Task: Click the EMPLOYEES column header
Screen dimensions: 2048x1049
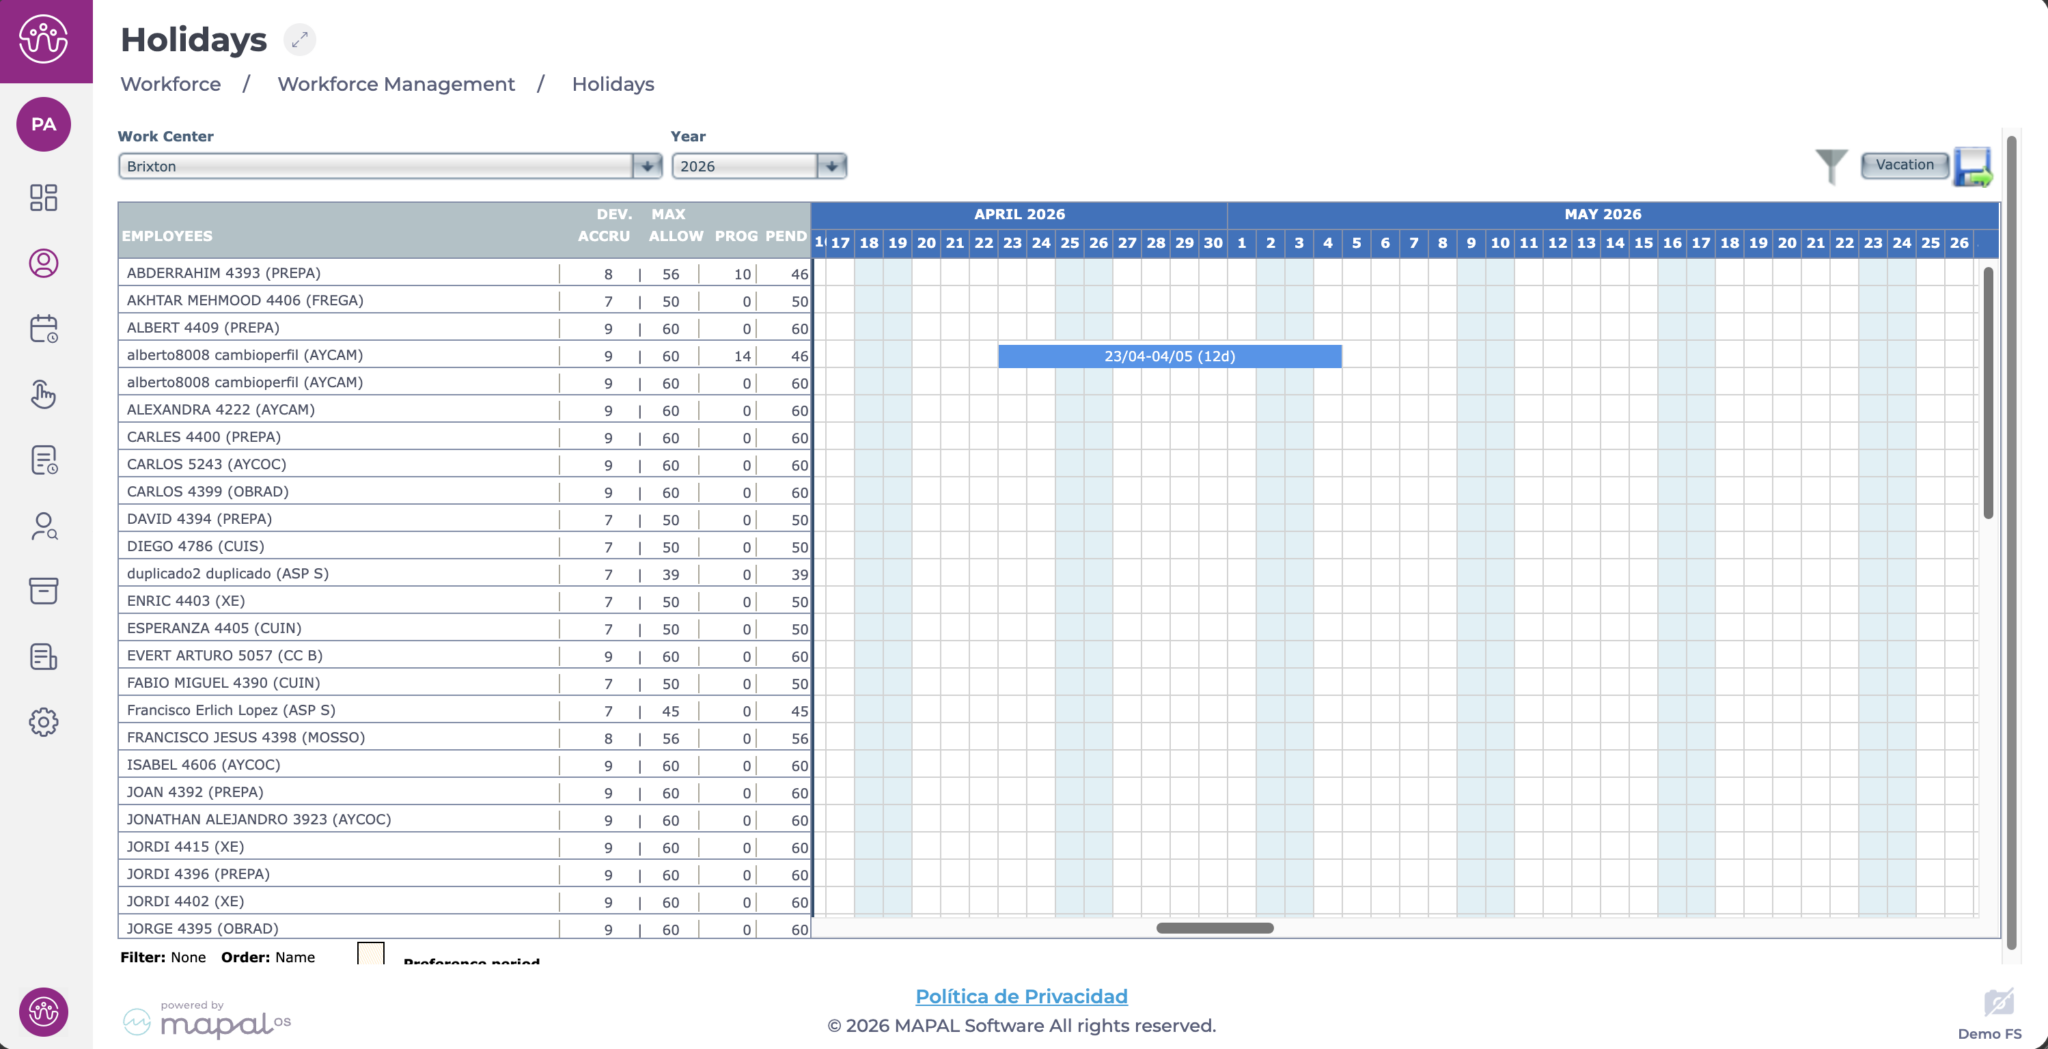Action: click(x=167, y=236)
